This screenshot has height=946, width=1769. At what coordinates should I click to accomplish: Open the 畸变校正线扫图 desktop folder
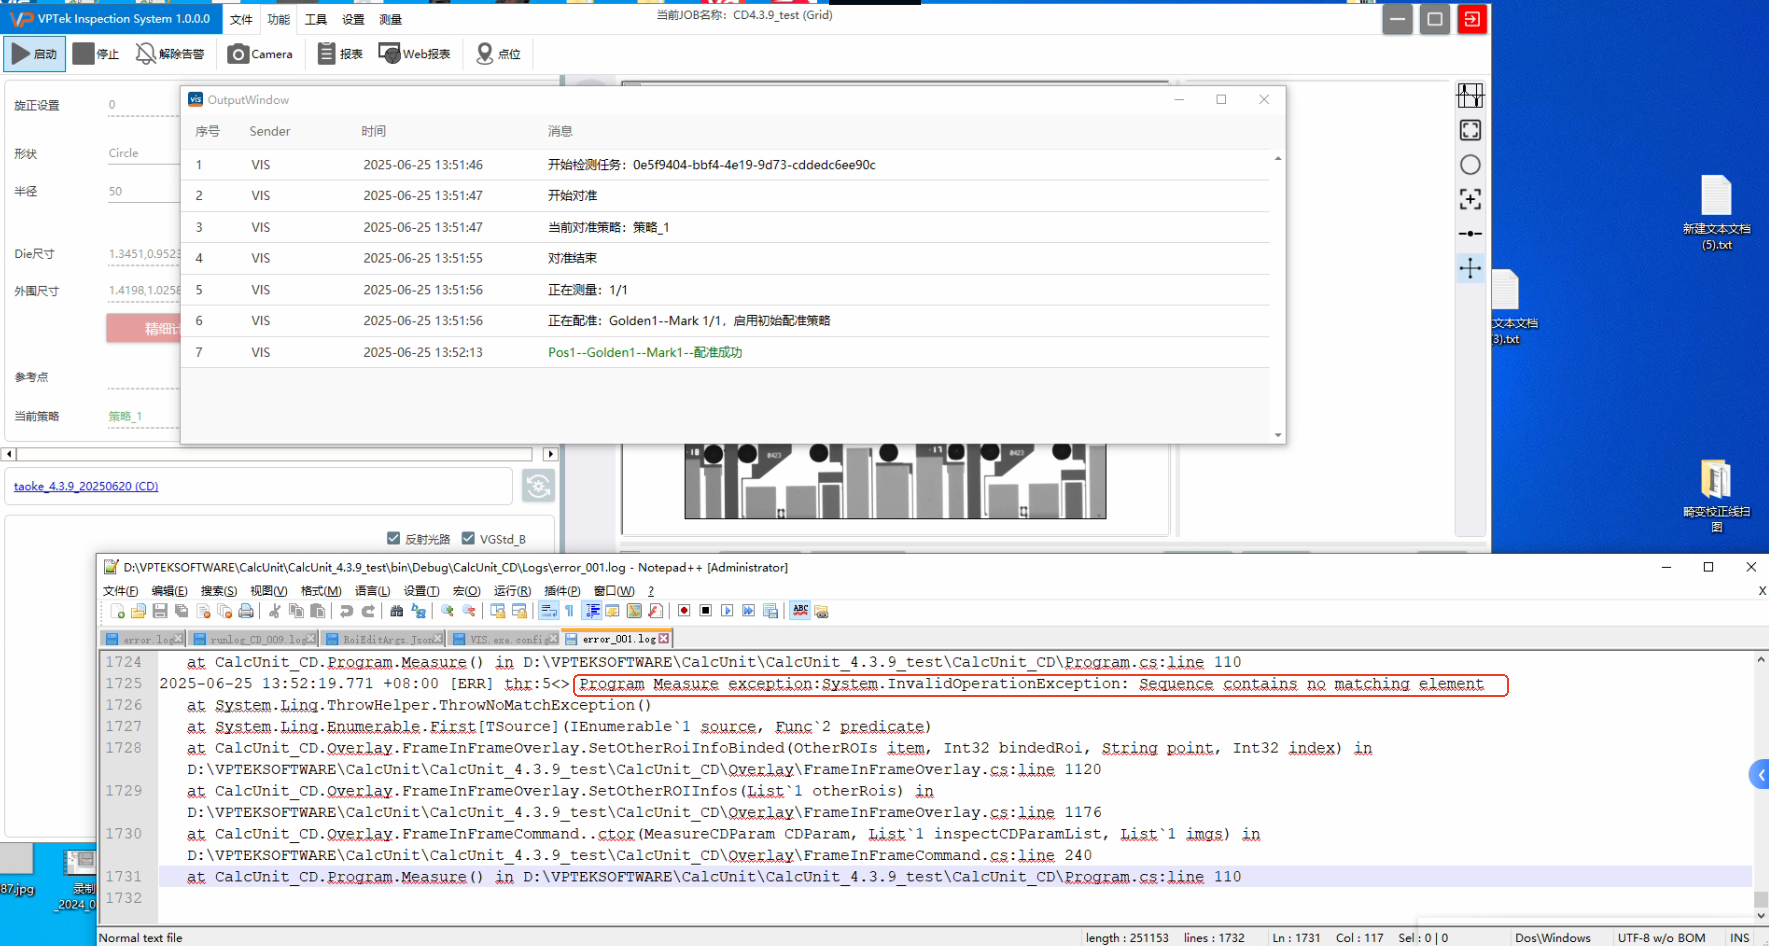click(x=1716, y=495)
